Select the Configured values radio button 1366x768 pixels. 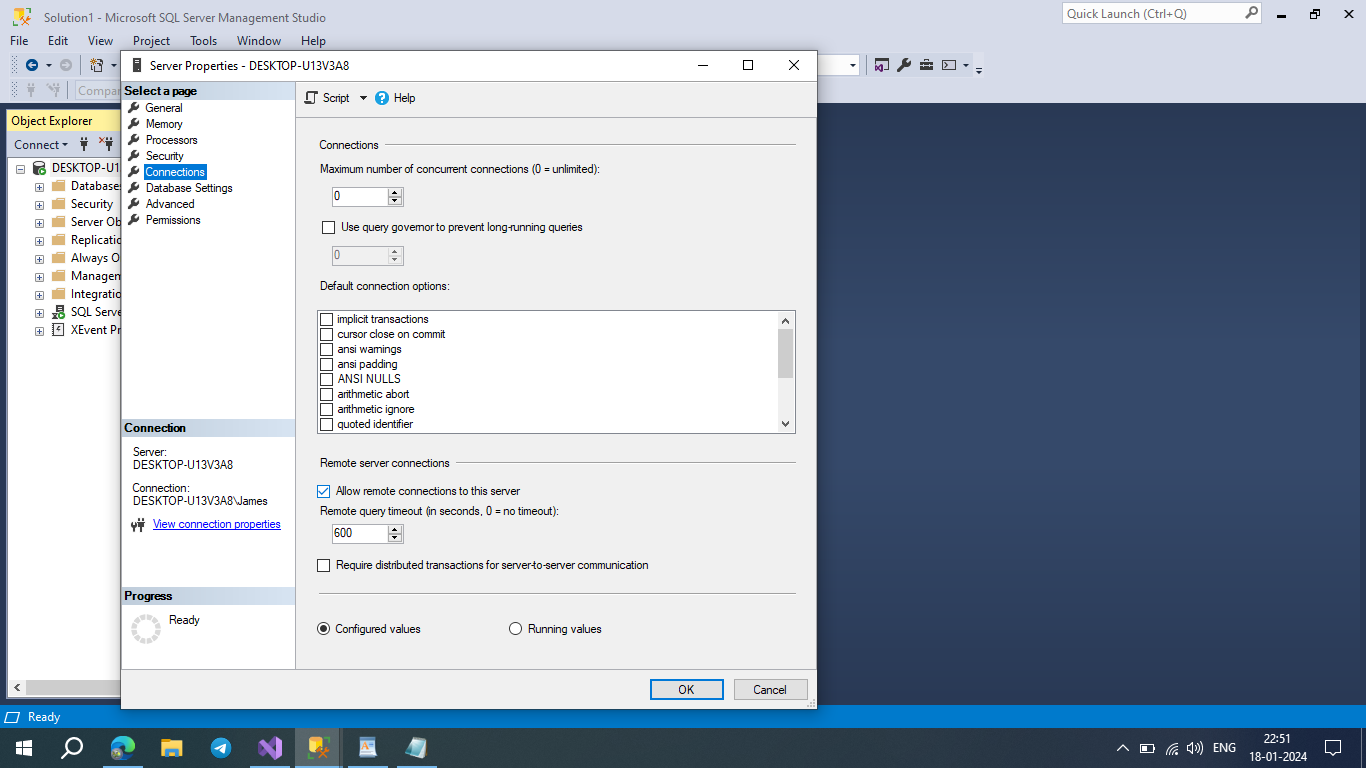[323, 629]
